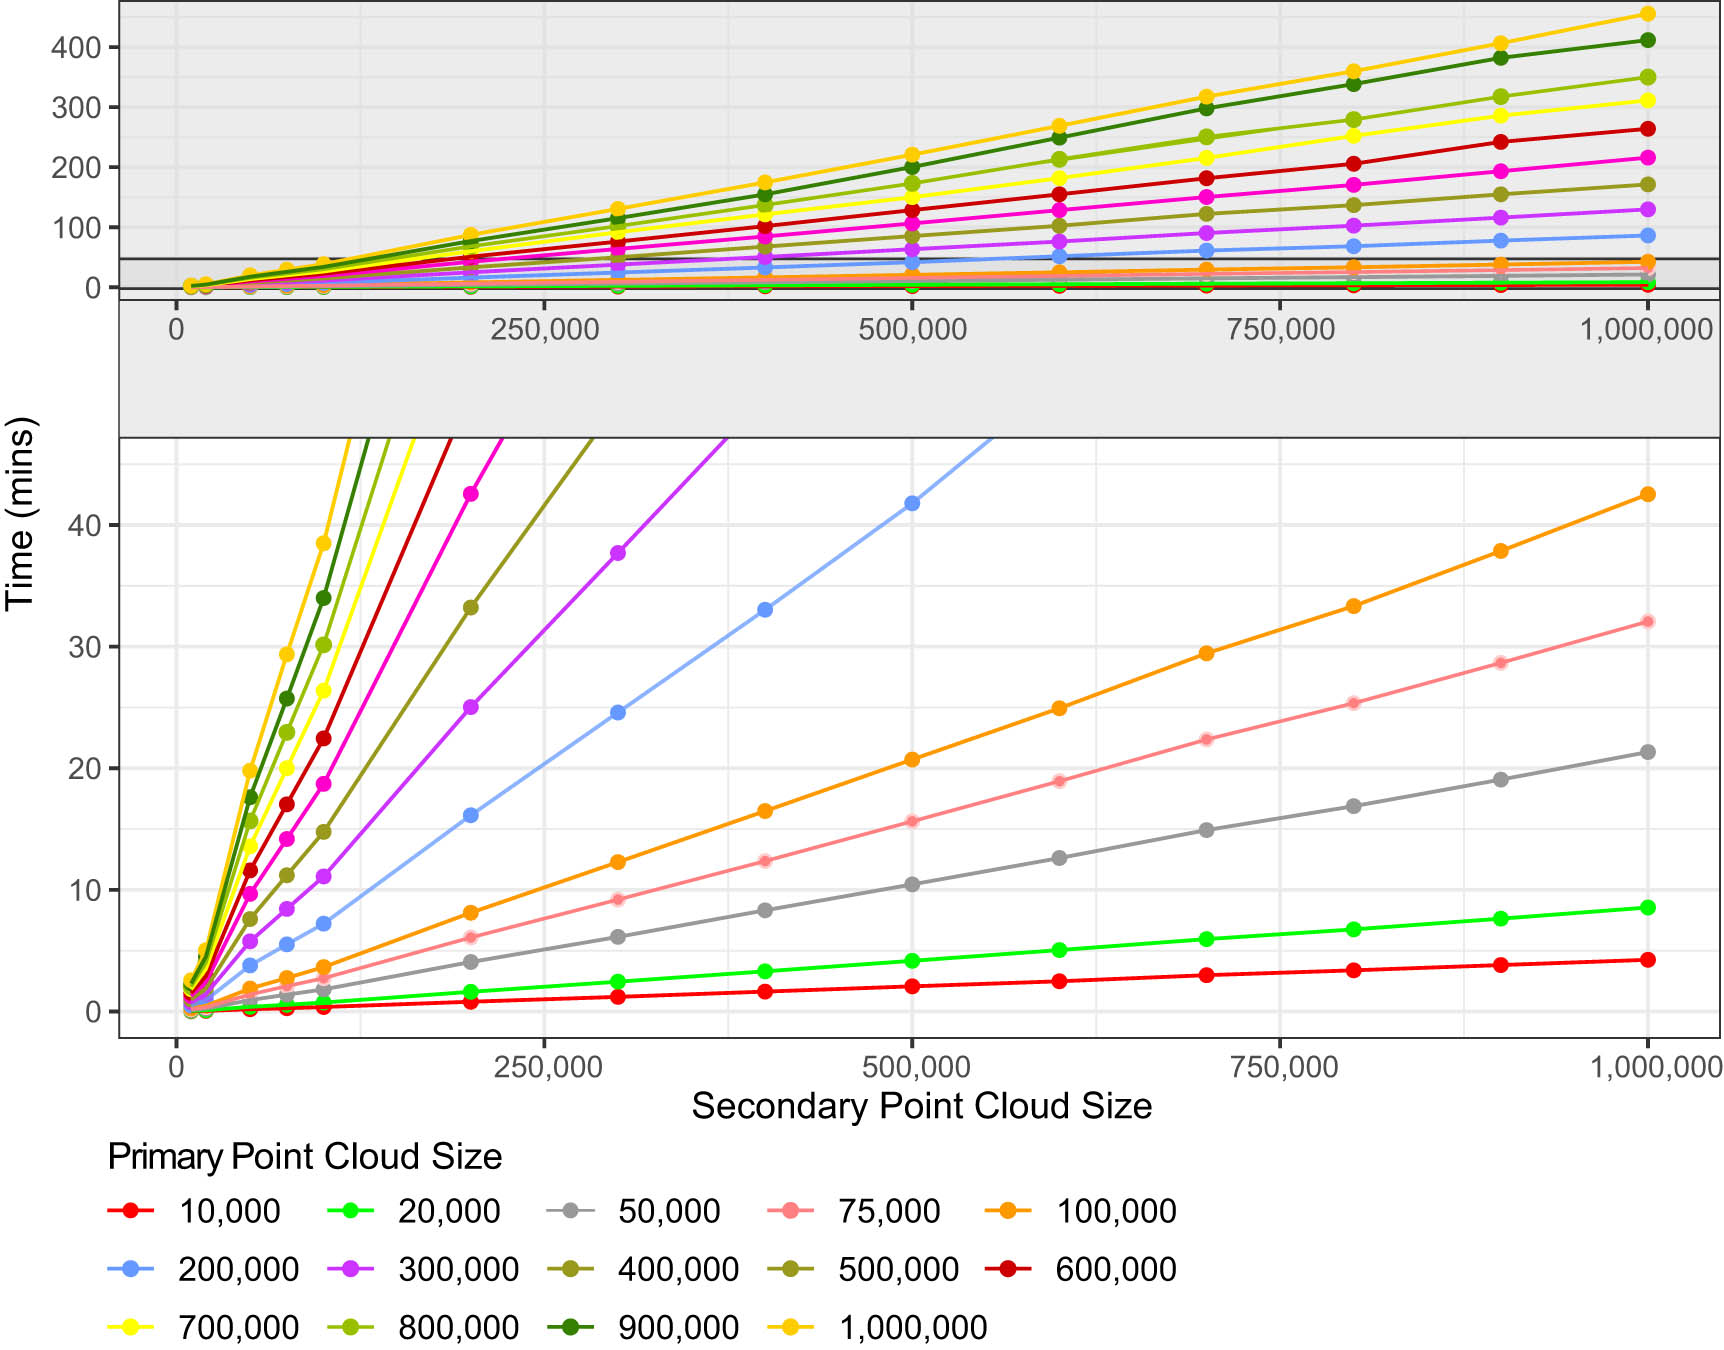Click the 1,000,000 legend label text
The height and width of the screenshot is (1350, 1724).
pos(912,1327)
